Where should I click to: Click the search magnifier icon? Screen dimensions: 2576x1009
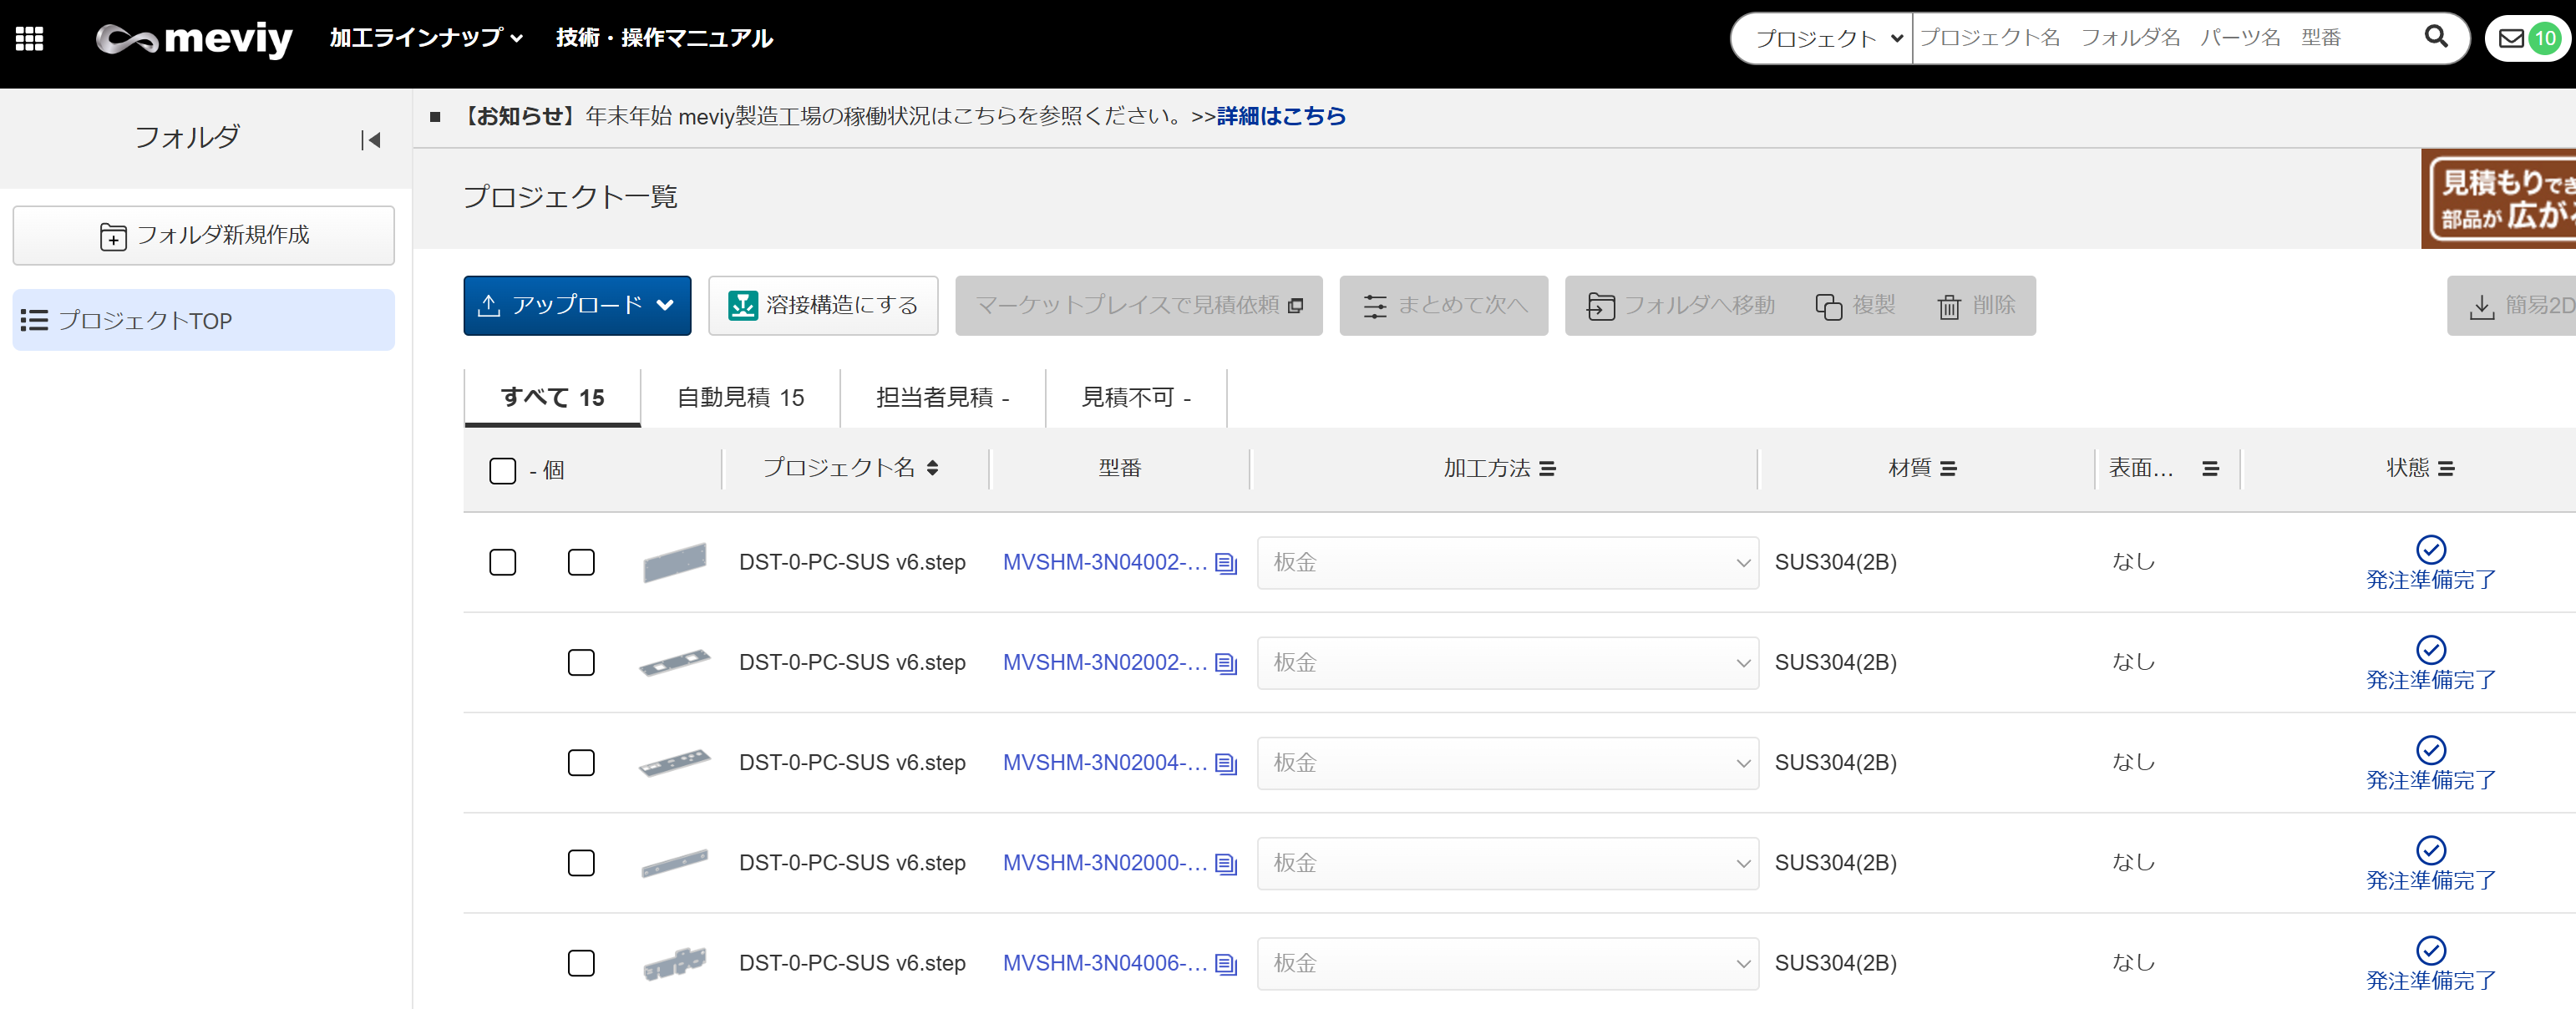(2435, 37)
